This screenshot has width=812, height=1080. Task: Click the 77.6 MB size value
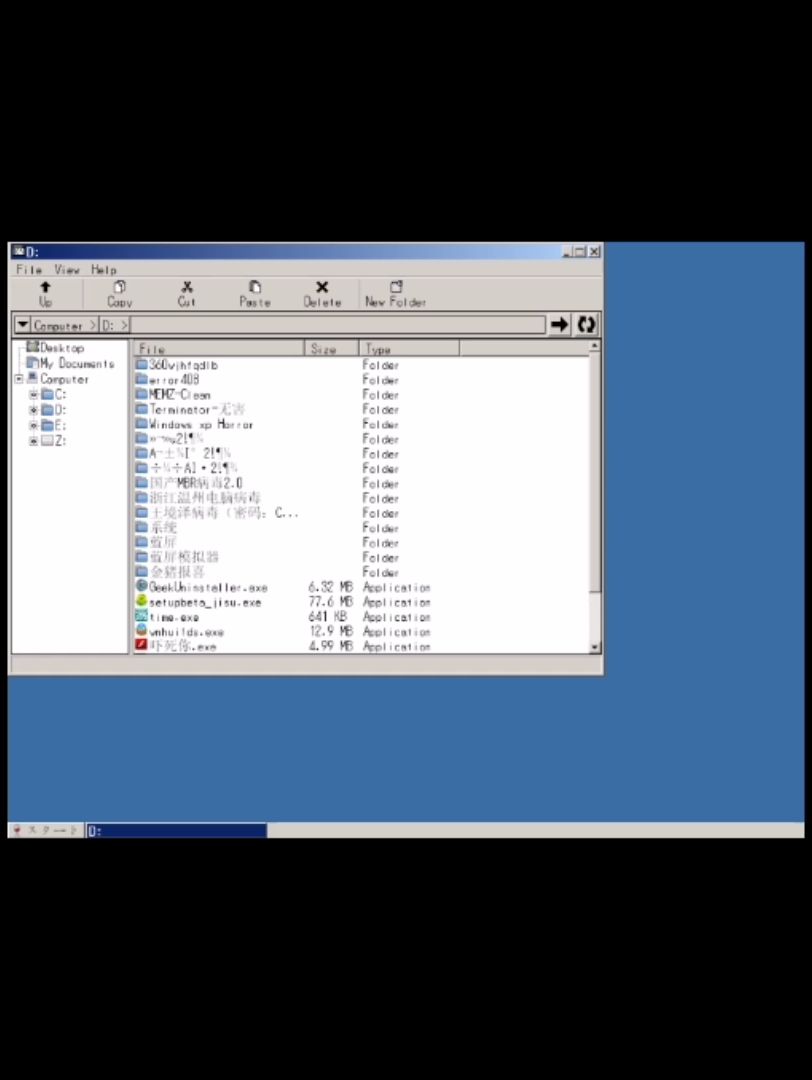[x=331, y=602]
